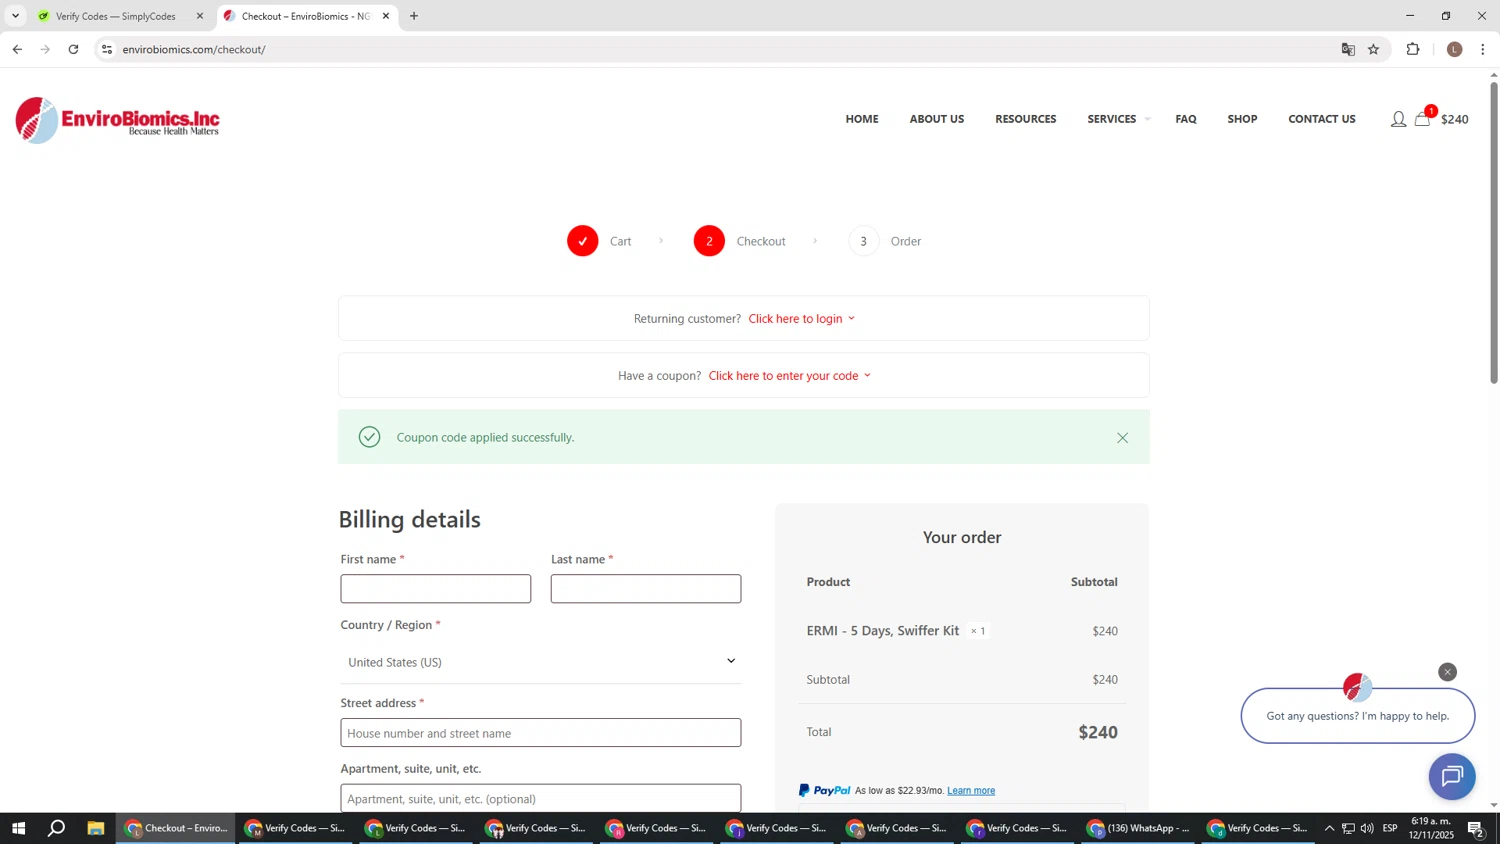Open the live chat widget
The height and width of the screenshot is (844, 1500).
(x=1452, y=777)
